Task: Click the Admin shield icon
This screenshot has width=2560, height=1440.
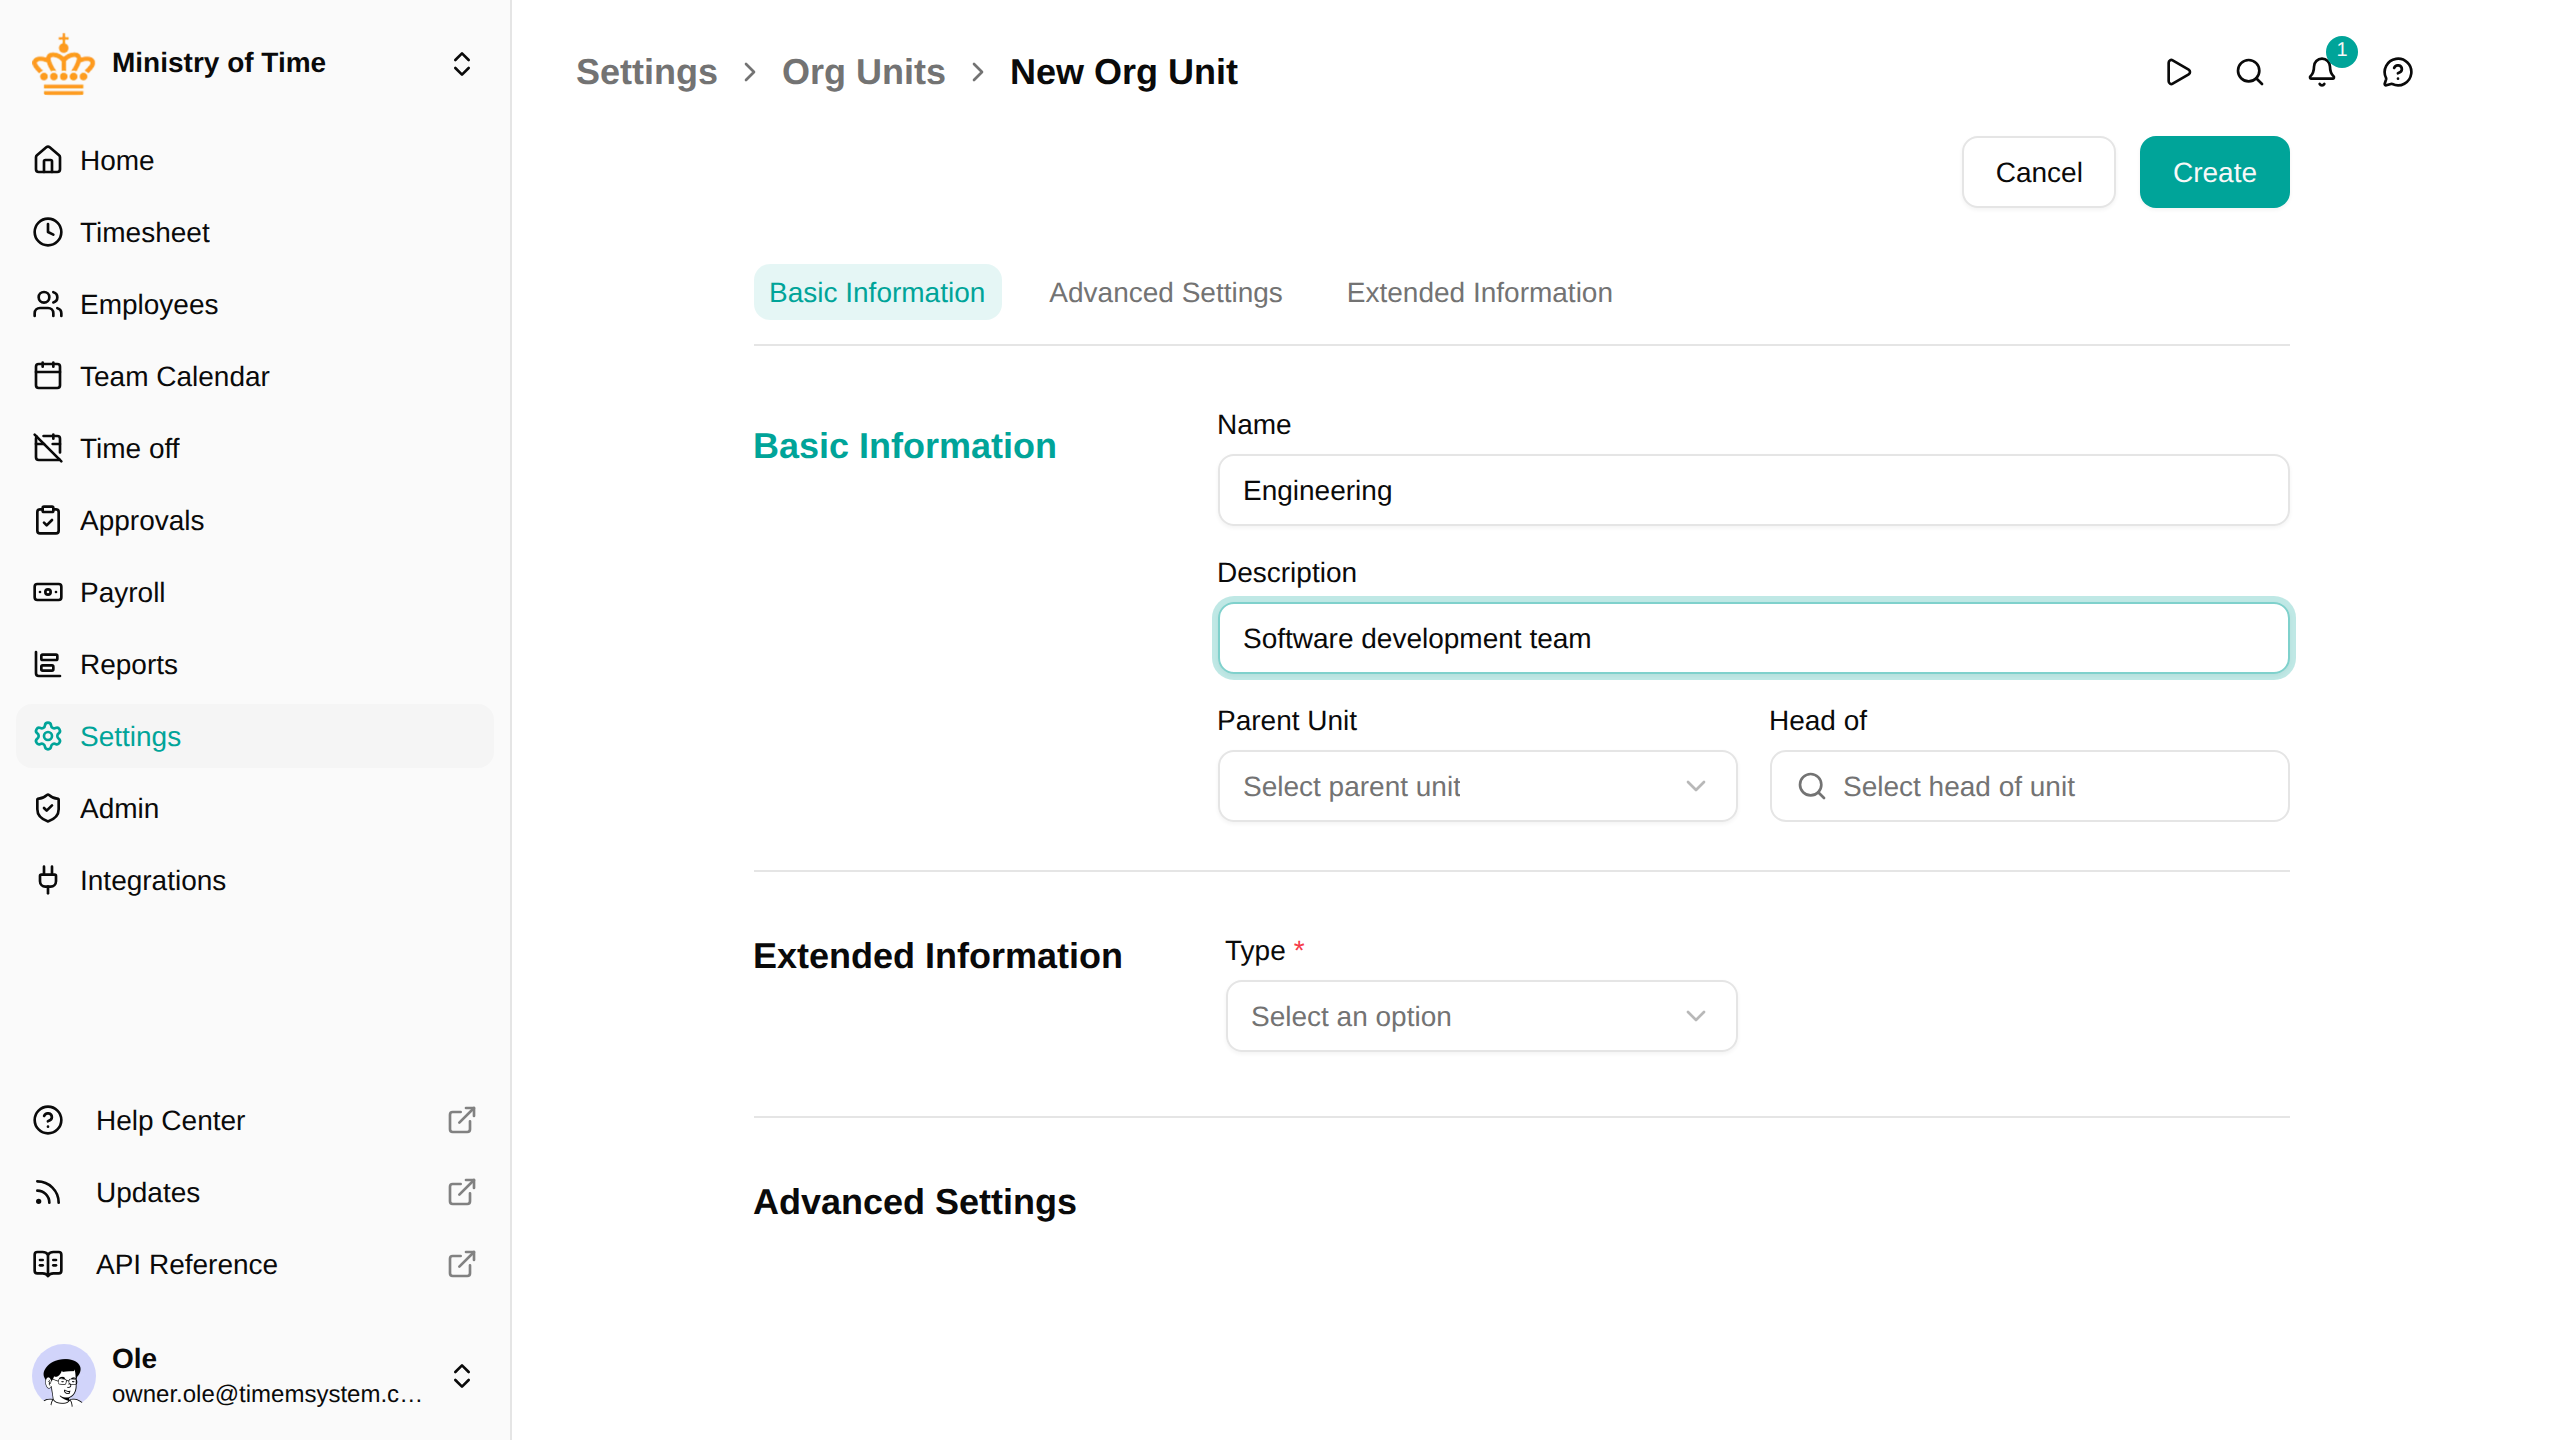Action: (48, 808)
